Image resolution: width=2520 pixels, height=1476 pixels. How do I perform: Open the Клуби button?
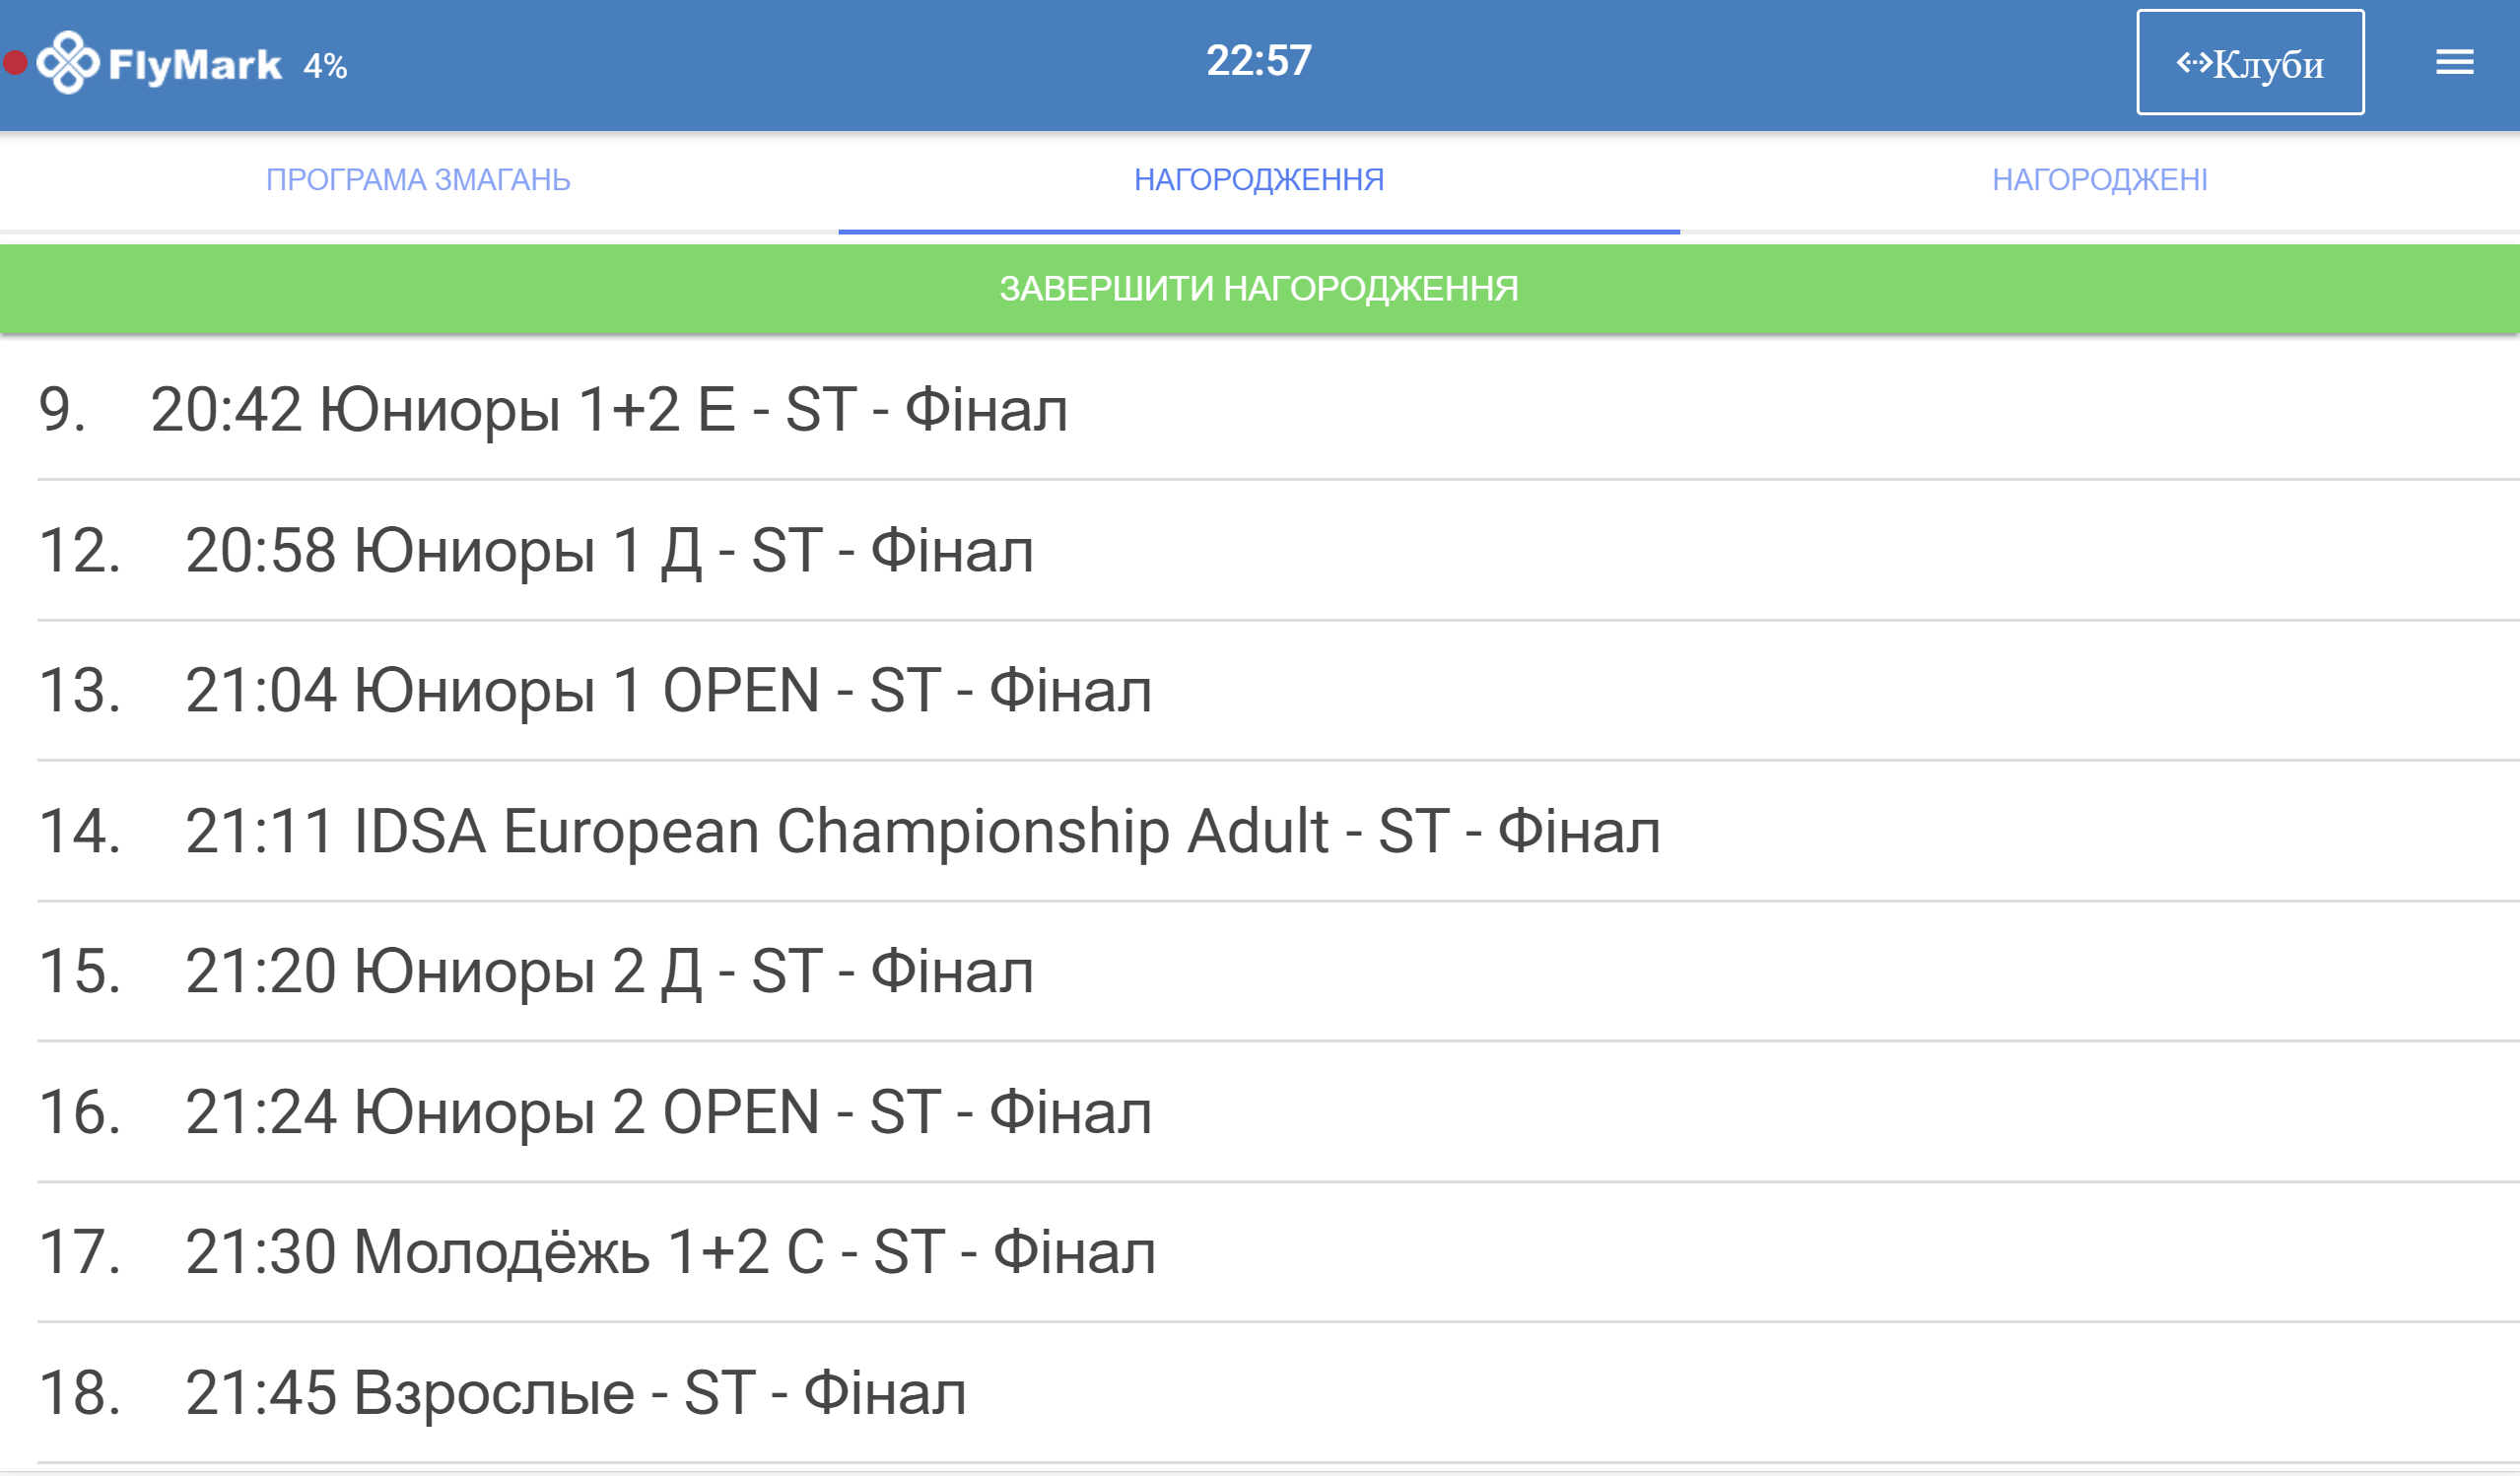pyautogui.click(x=2250, y=63)
